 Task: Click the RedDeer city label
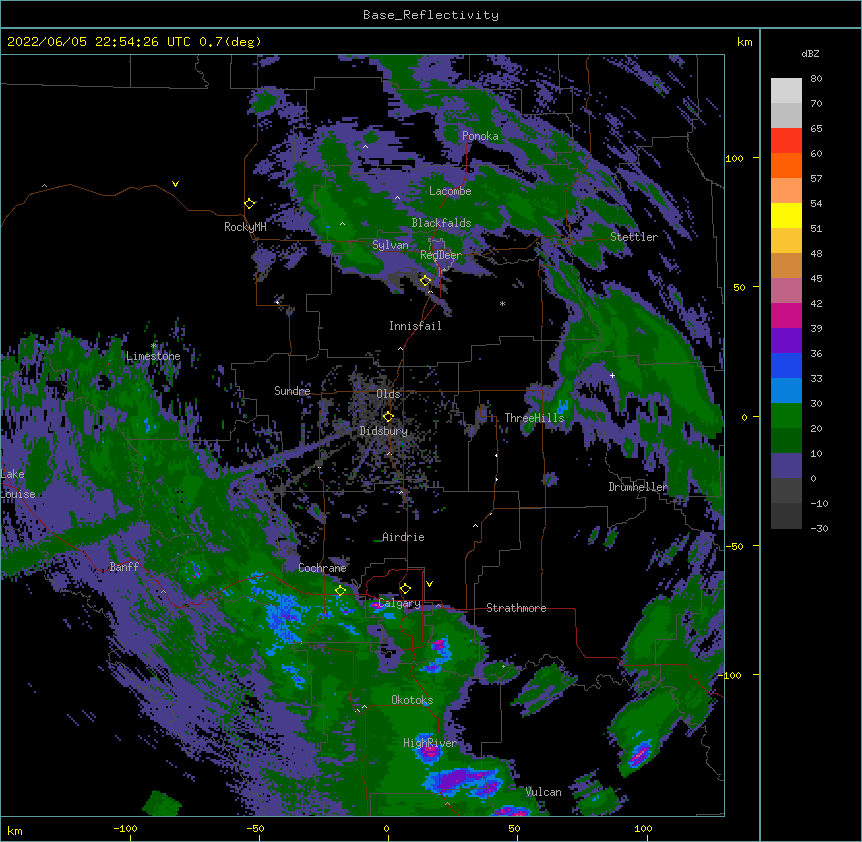click(x=441, y=255)
